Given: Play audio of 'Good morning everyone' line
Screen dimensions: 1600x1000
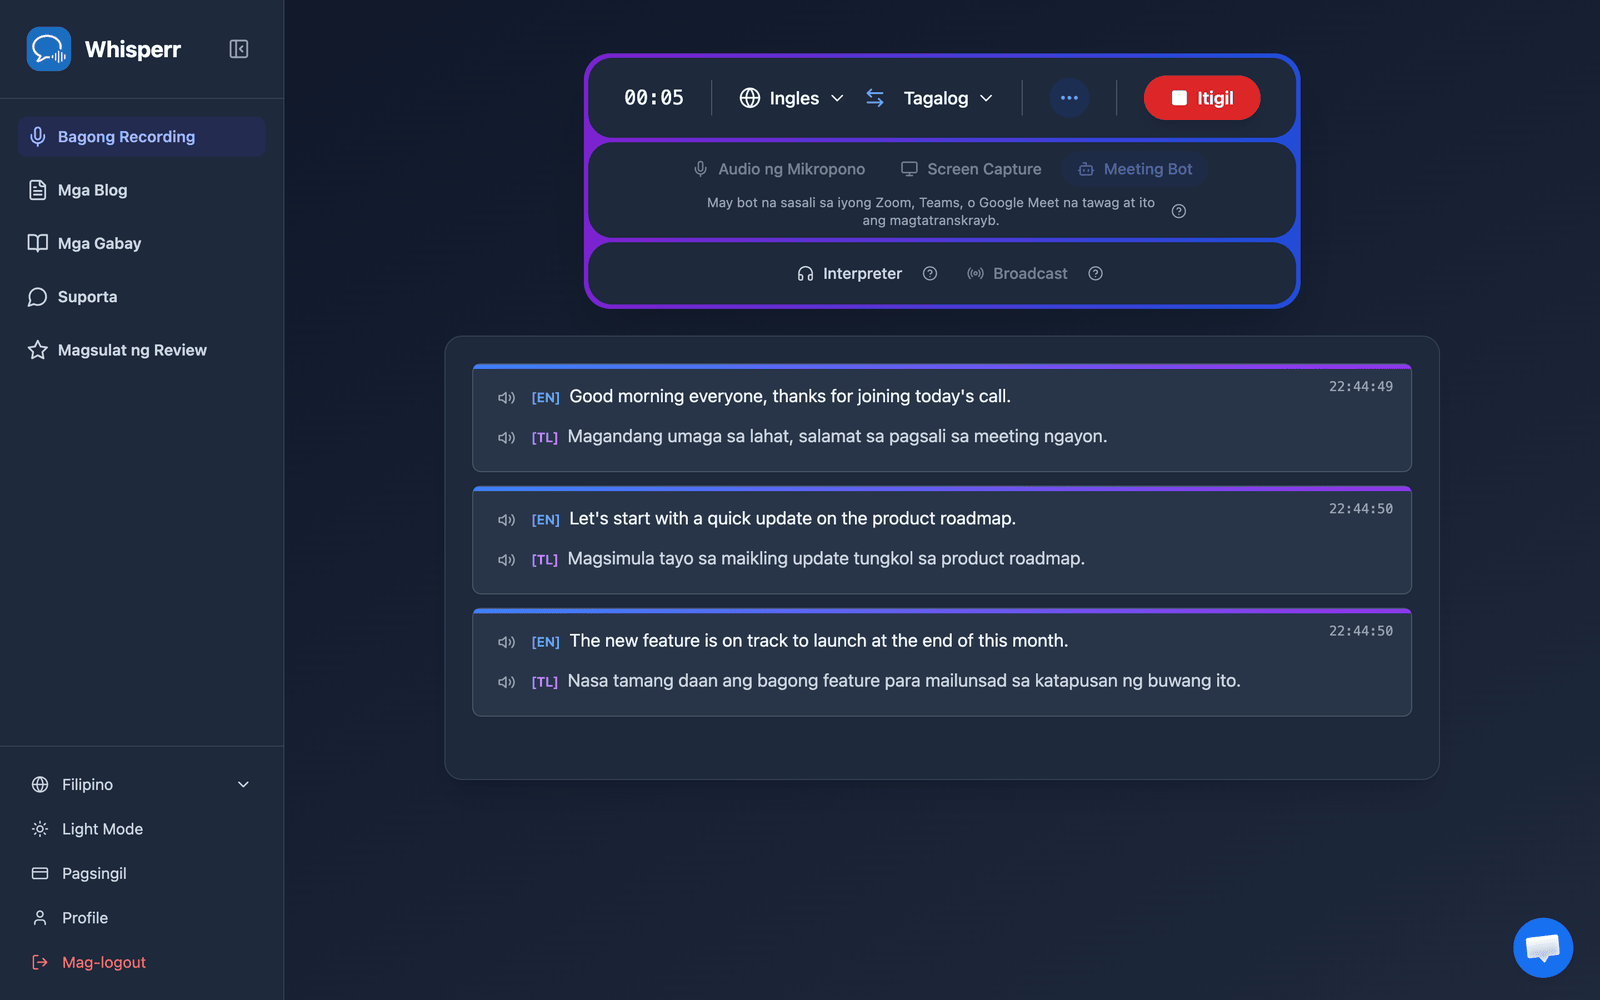Looking at the screenshot, I should [507, 398].
